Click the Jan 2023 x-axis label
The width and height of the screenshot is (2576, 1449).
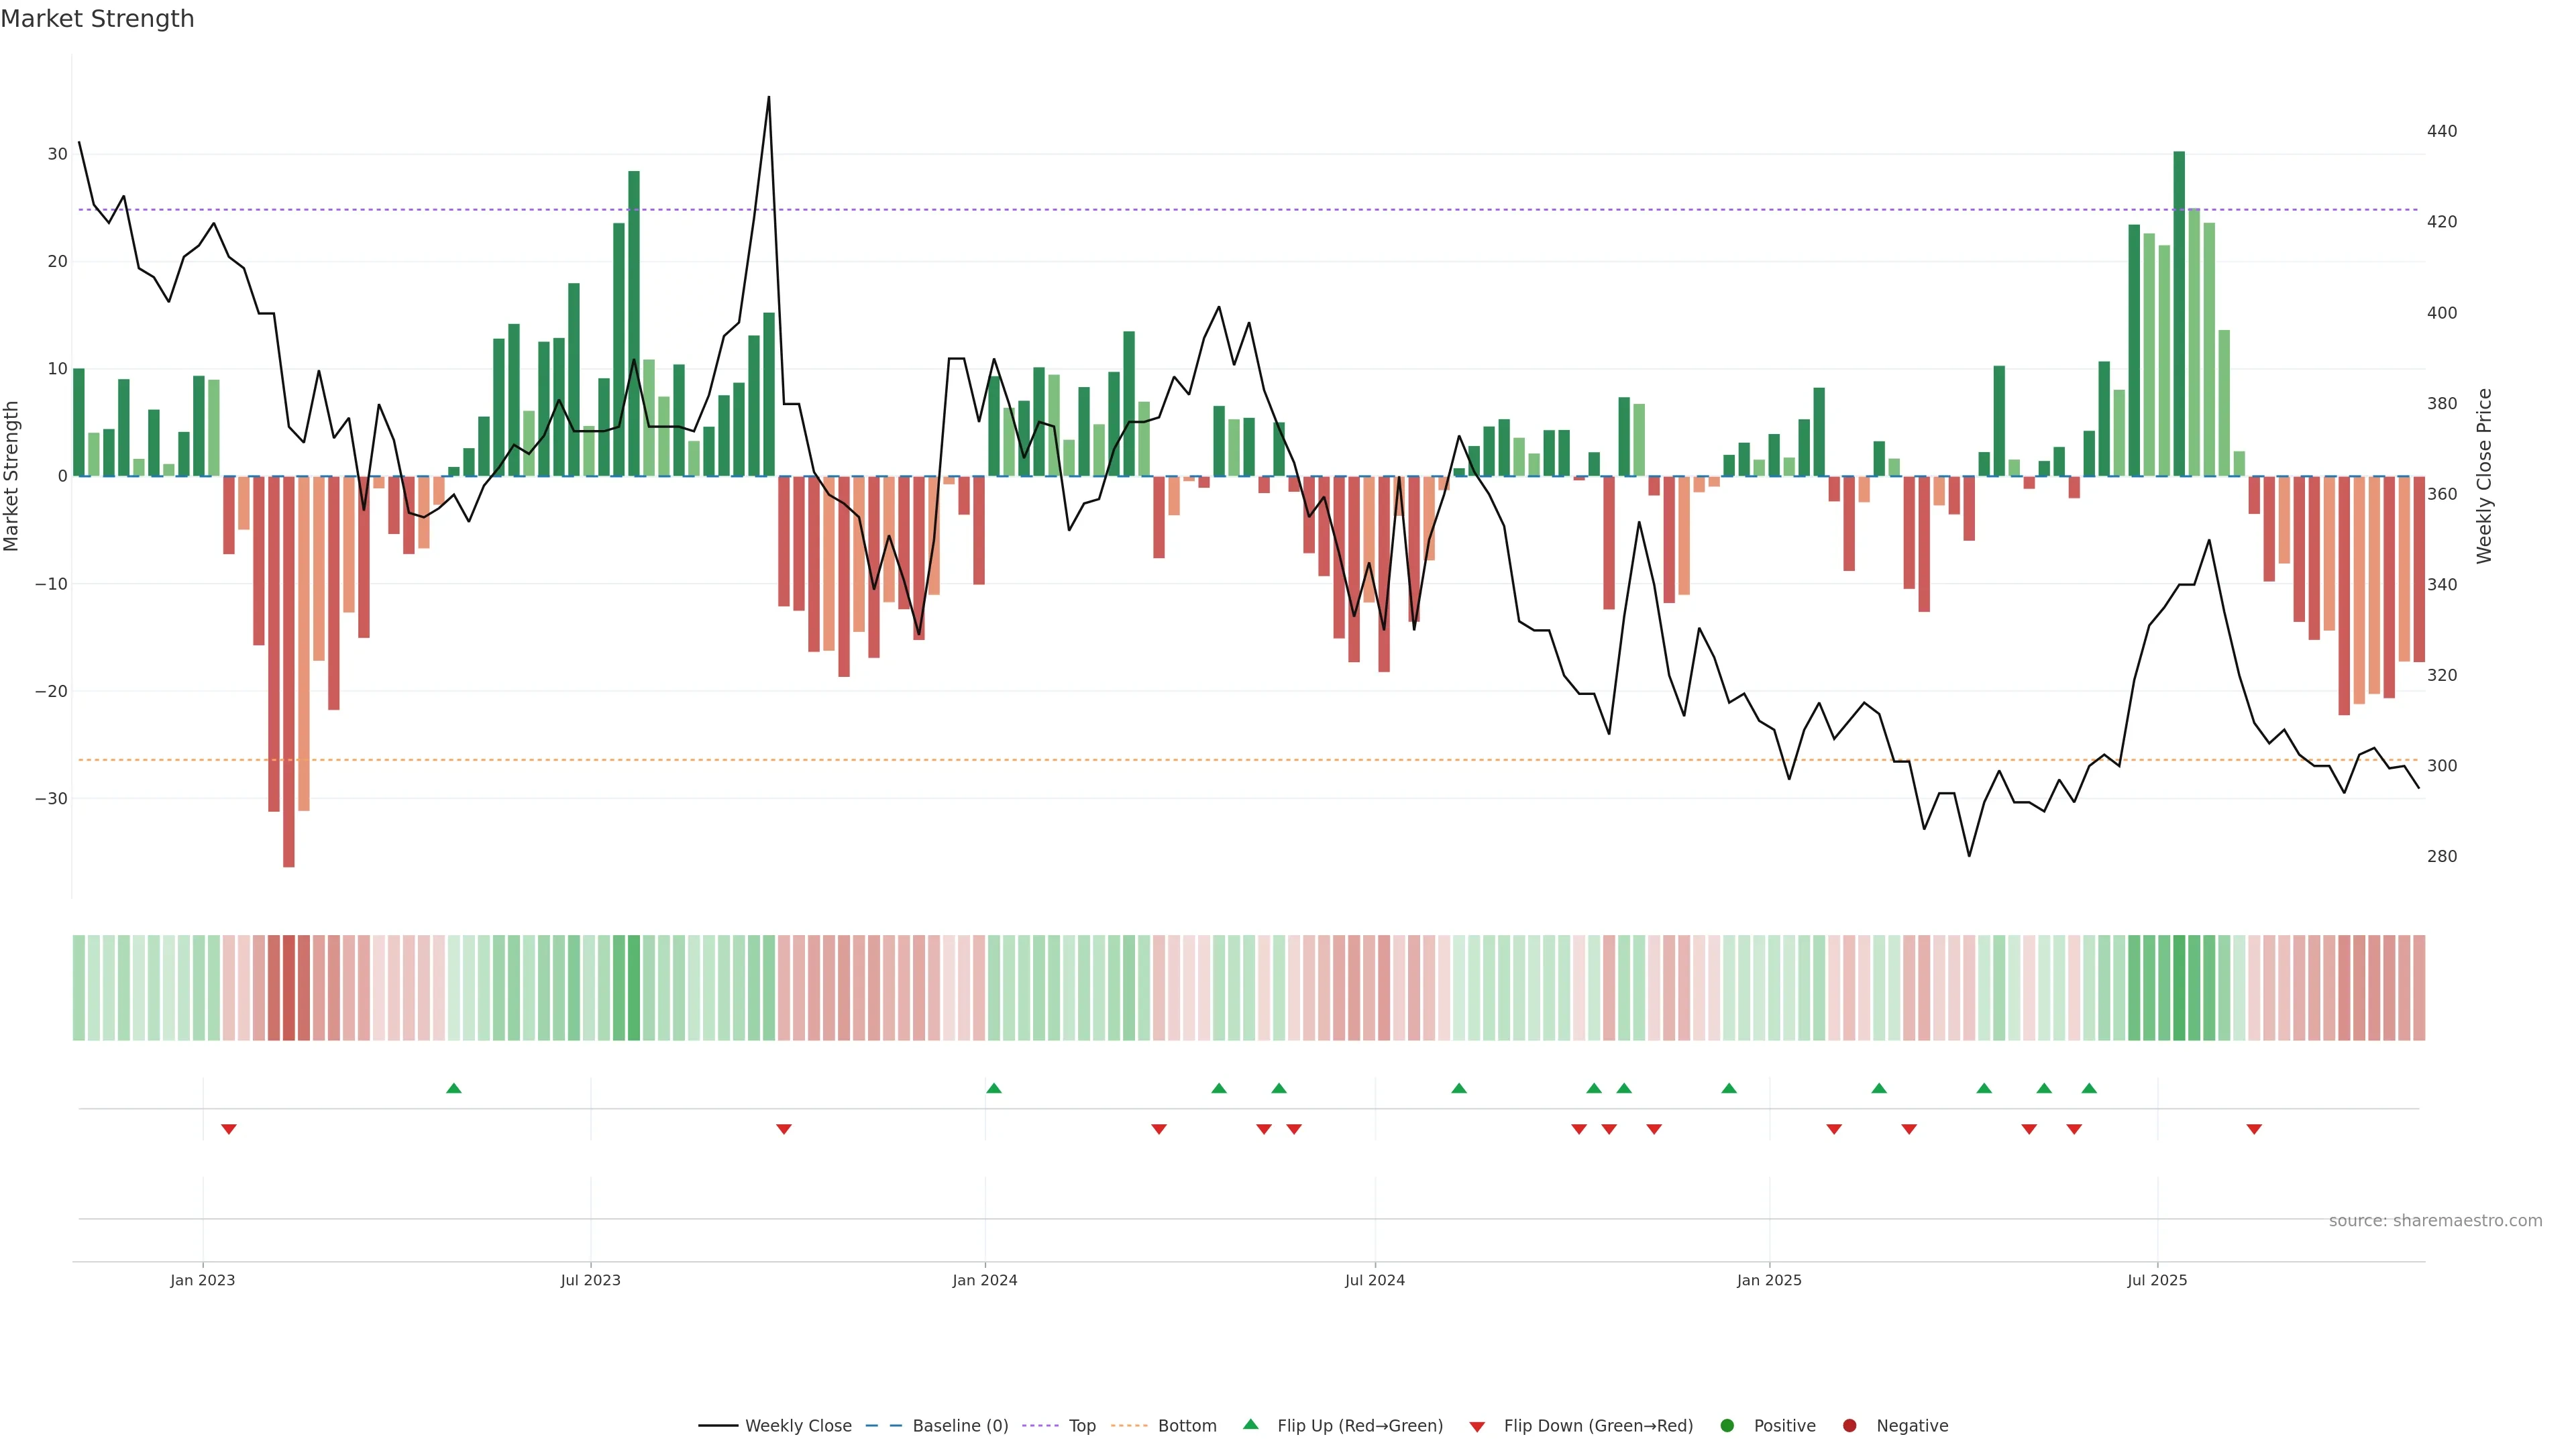[x=203, y=1280]
